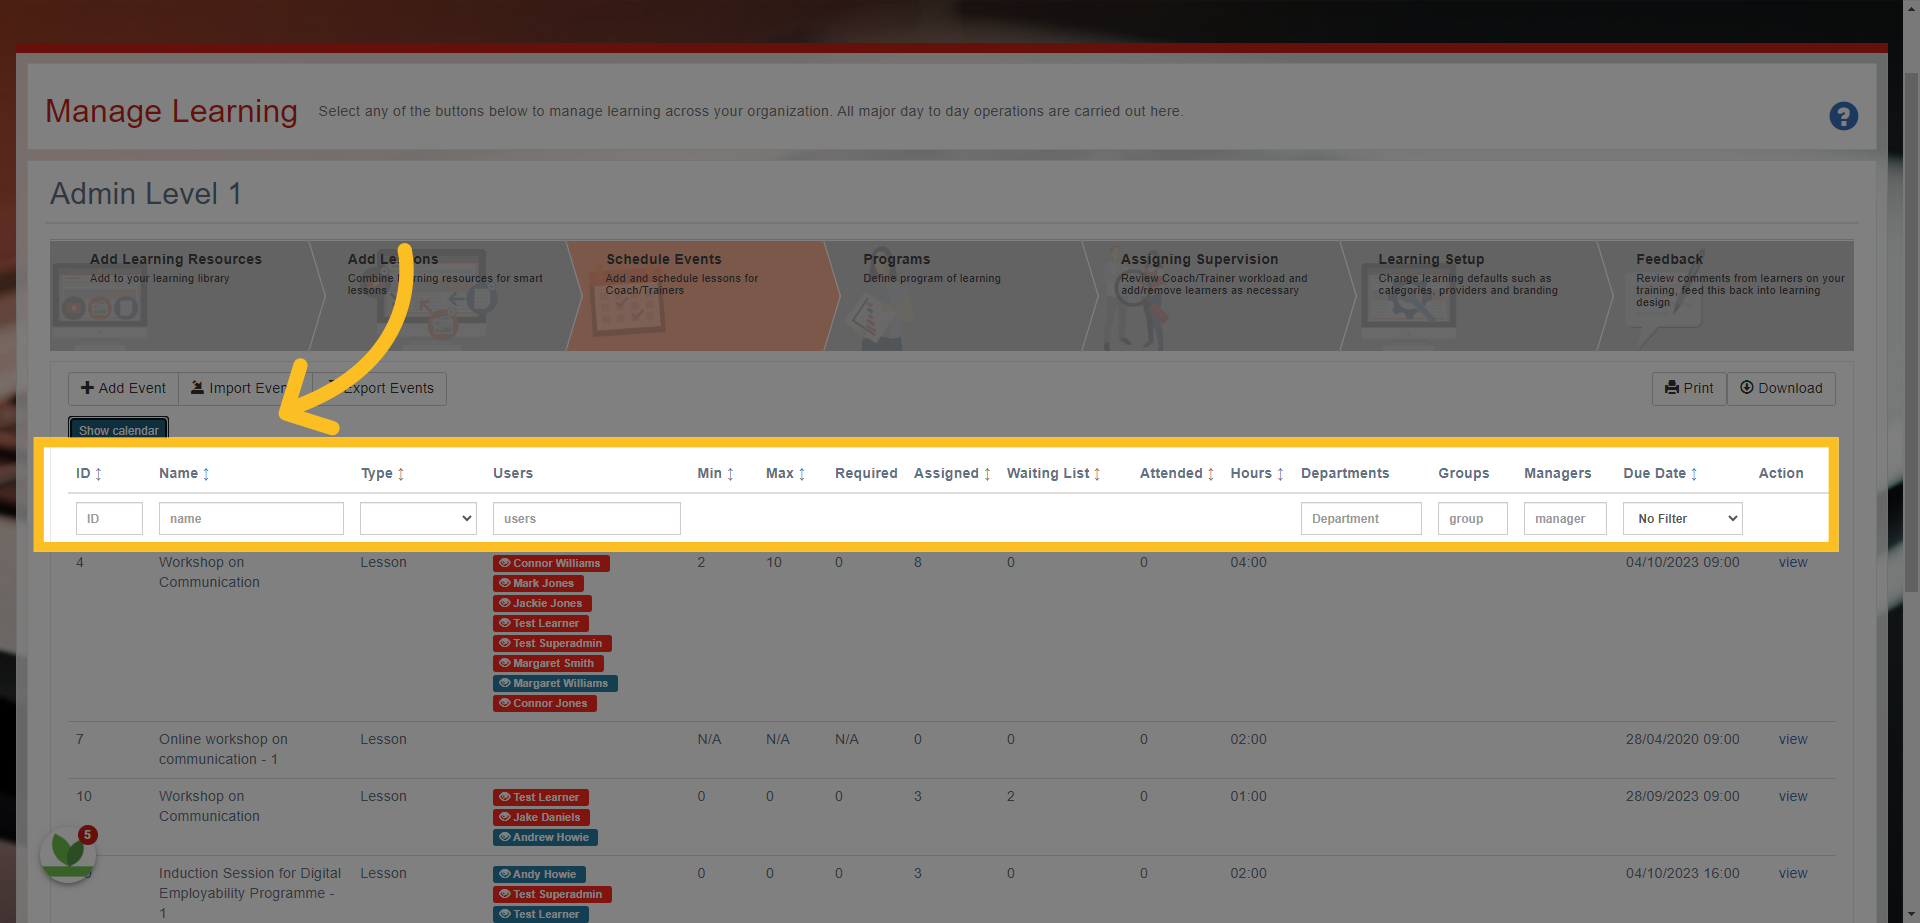Click '28/04/2020 09:00' due date
Image resolution: width=1920 pixels, height=923 pixels.
tap(1682, 739)
